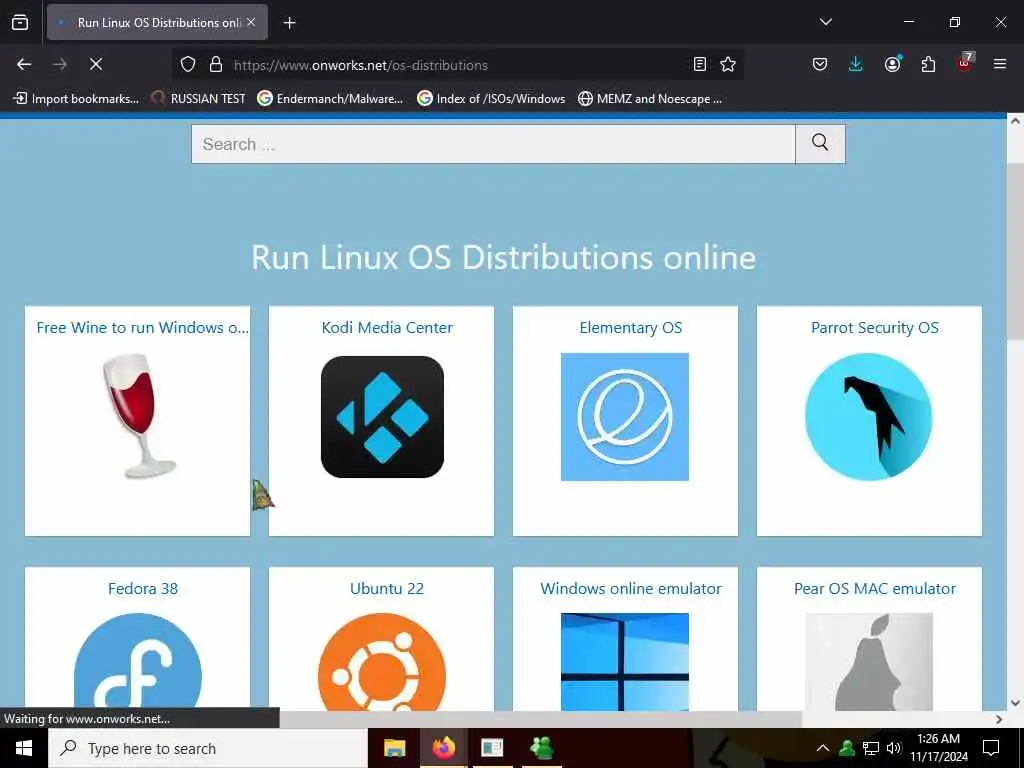
Task: Open the Ubuntu 22 title link
Action: point(387,588)
